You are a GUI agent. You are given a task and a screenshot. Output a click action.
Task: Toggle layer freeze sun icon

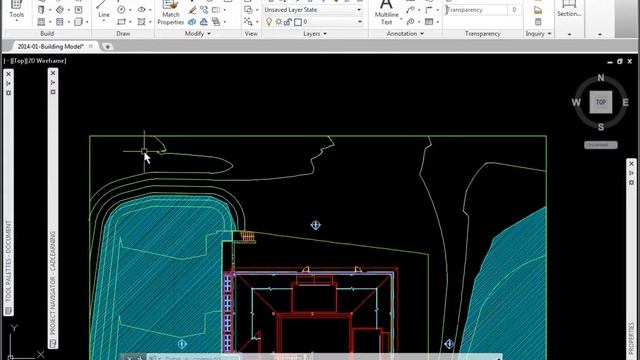[278, 22]
